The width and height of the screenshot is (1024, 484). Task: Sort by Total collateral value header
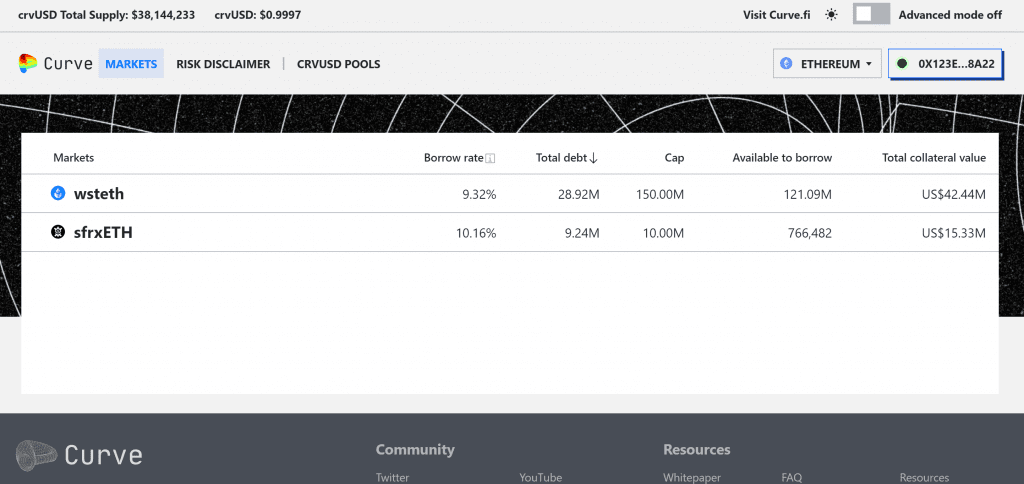coord(934,157)
